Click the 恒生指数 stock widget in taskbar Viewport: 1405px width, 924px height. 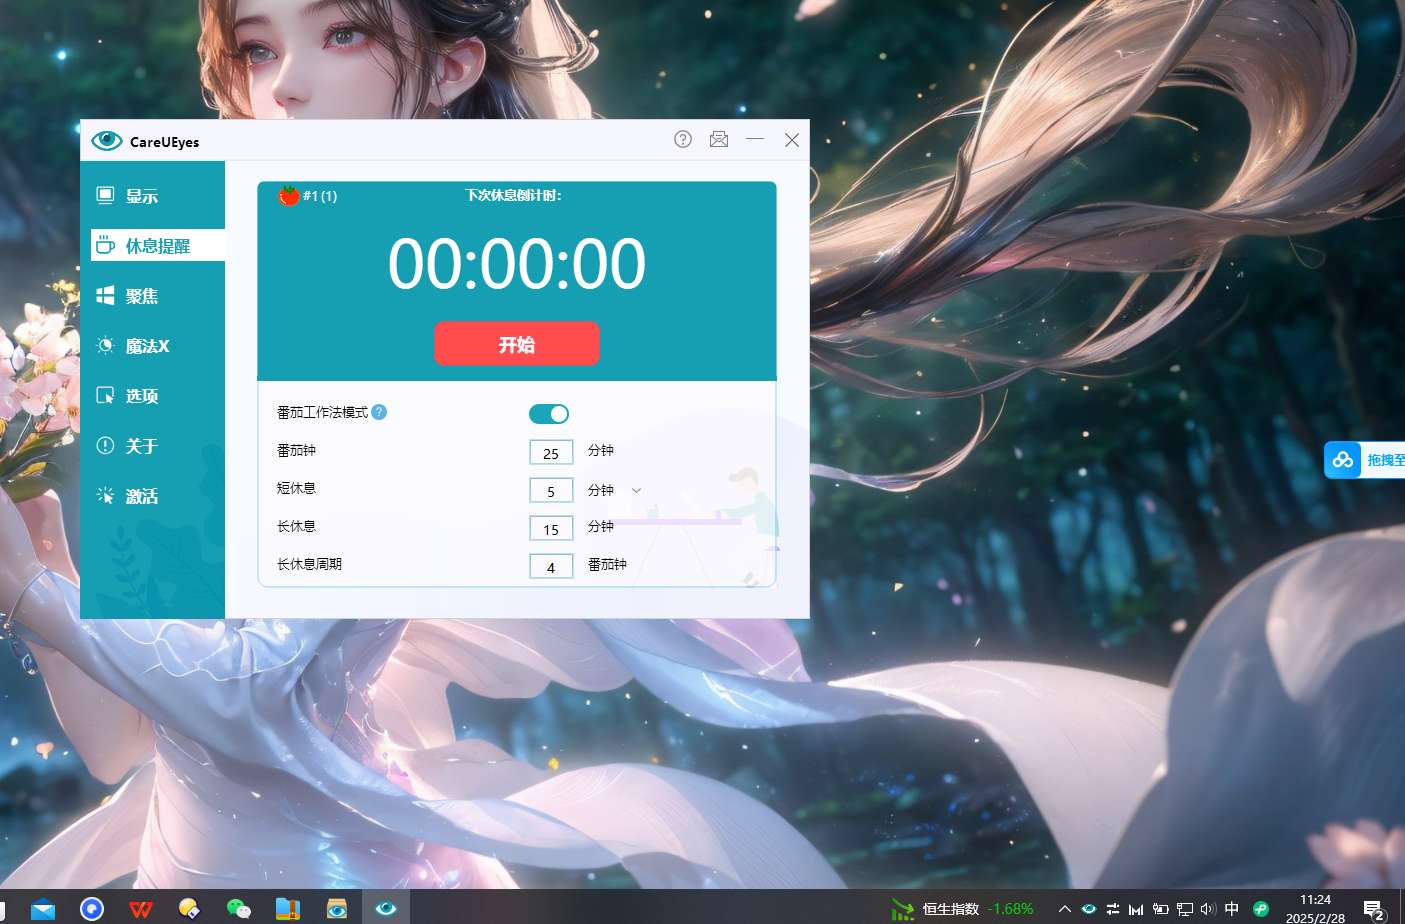point(963,908)
